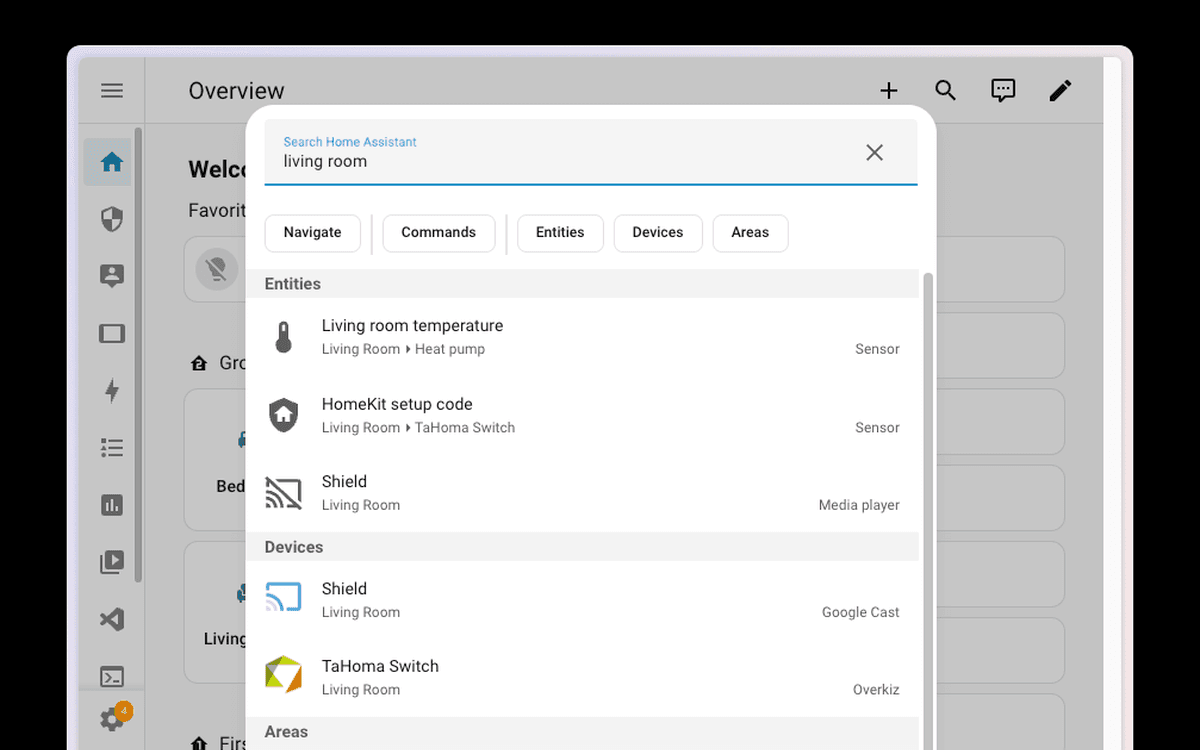The height and width of the screenshot is (750, 1200).
Task: Open the tablet panel sidebar icon
Action: (x=112, y=334)
